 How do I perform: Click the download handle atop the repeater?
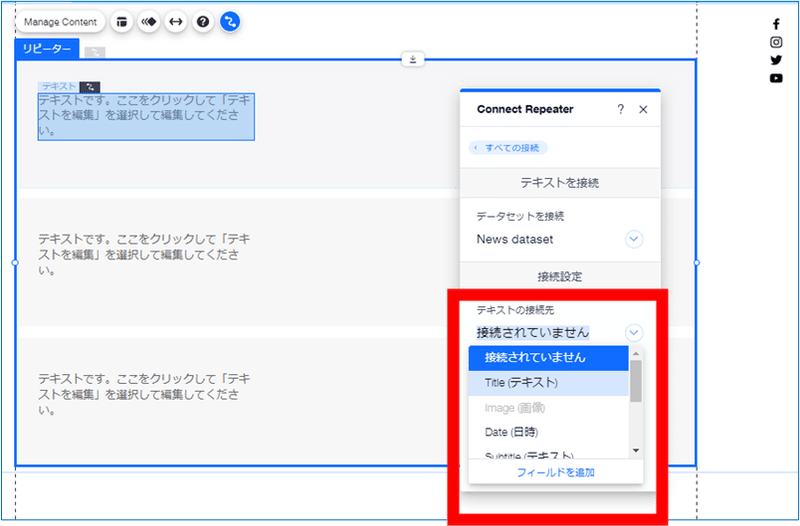coord(413,59)
